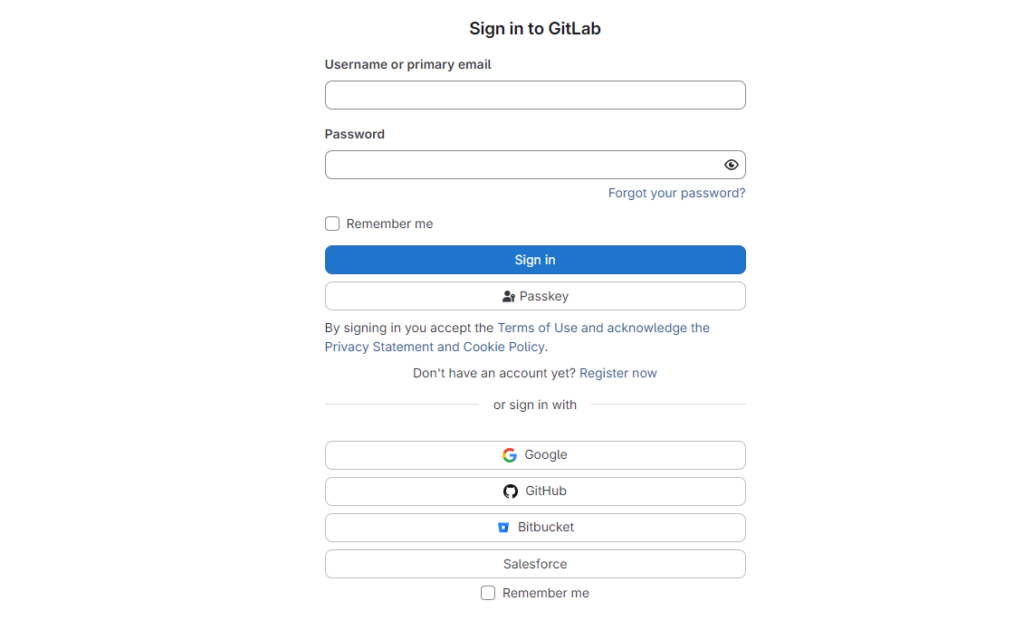Open the Forgot your password link
The width and height of the screenshot is (1024, 620).
(x=676, y=193)
